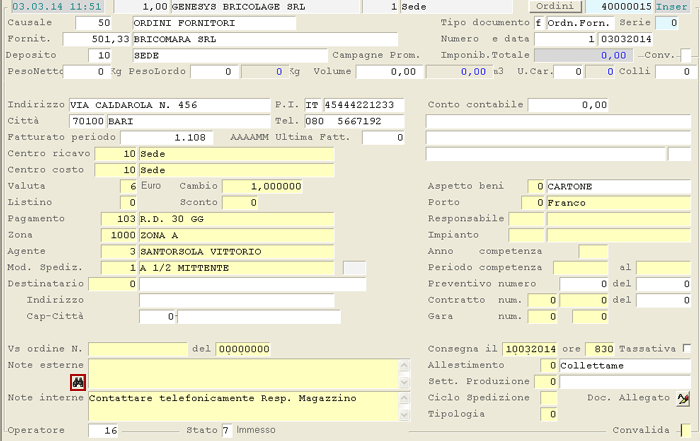
Task: Select the Centro ricavo code field
Action: tap(115, 154)
